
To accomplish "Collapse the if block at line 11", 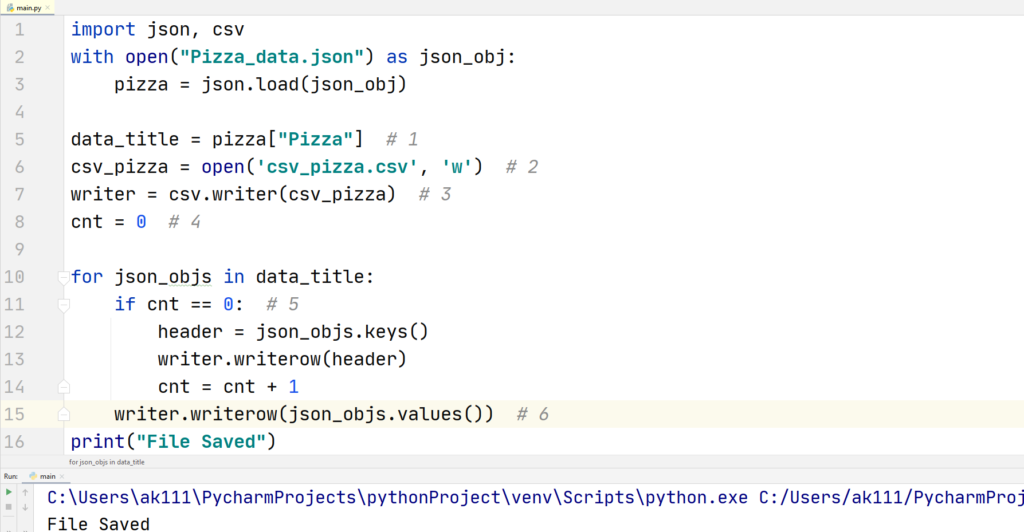I will (x=63, y=305).
